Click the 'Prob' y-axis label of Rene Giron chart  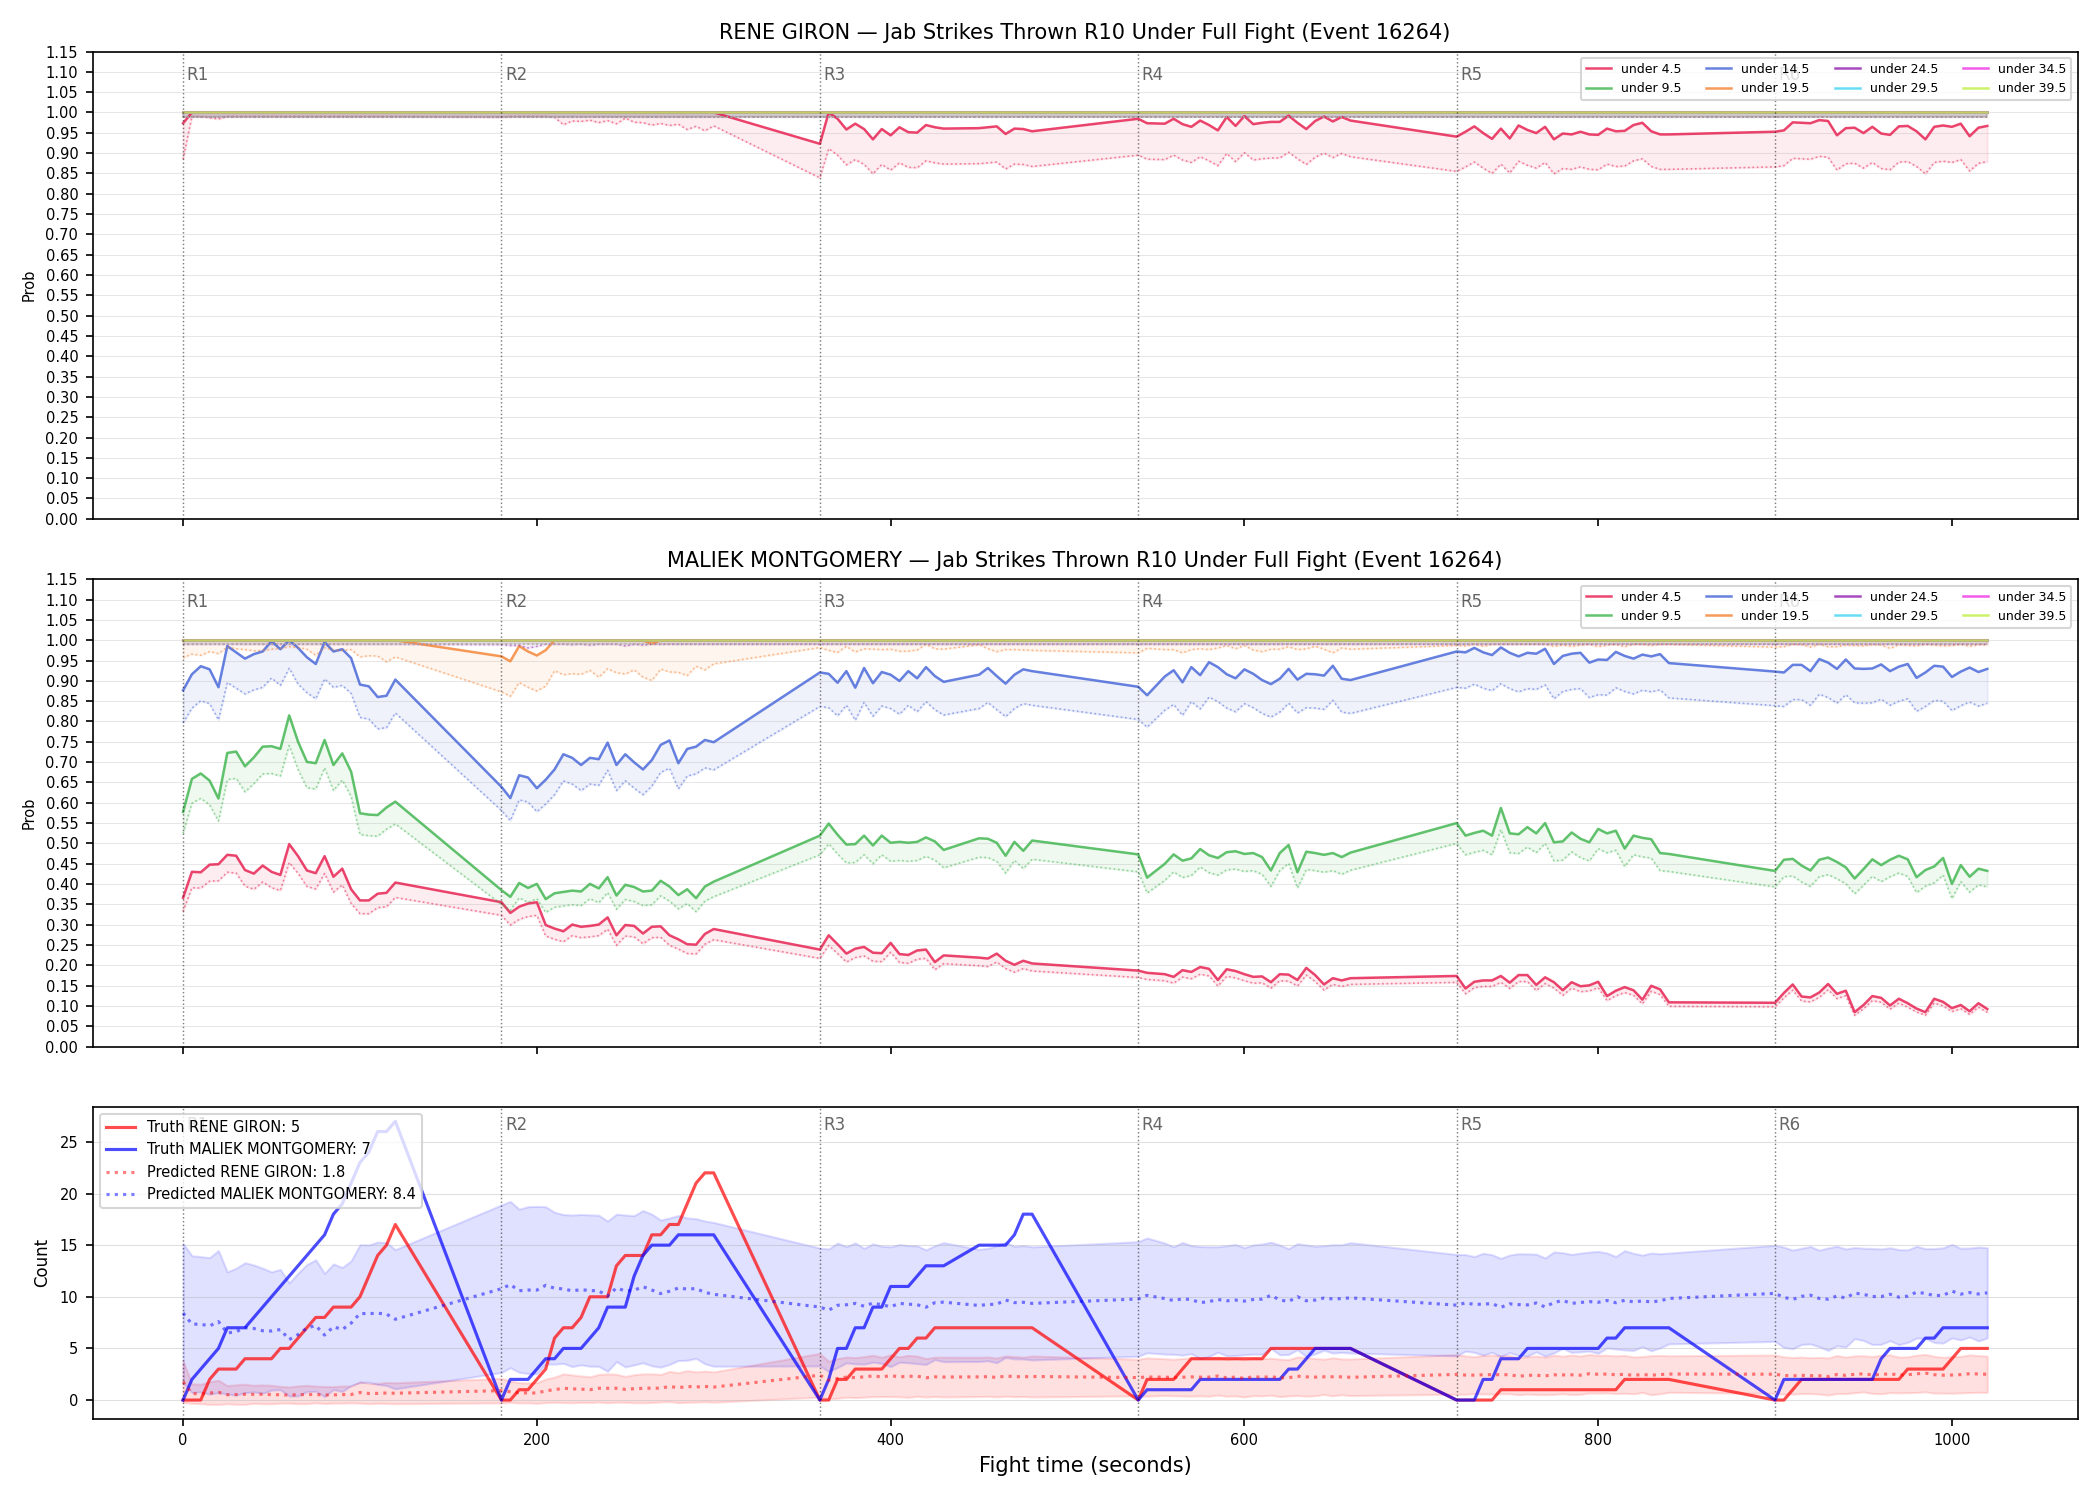tap(29, 287)
